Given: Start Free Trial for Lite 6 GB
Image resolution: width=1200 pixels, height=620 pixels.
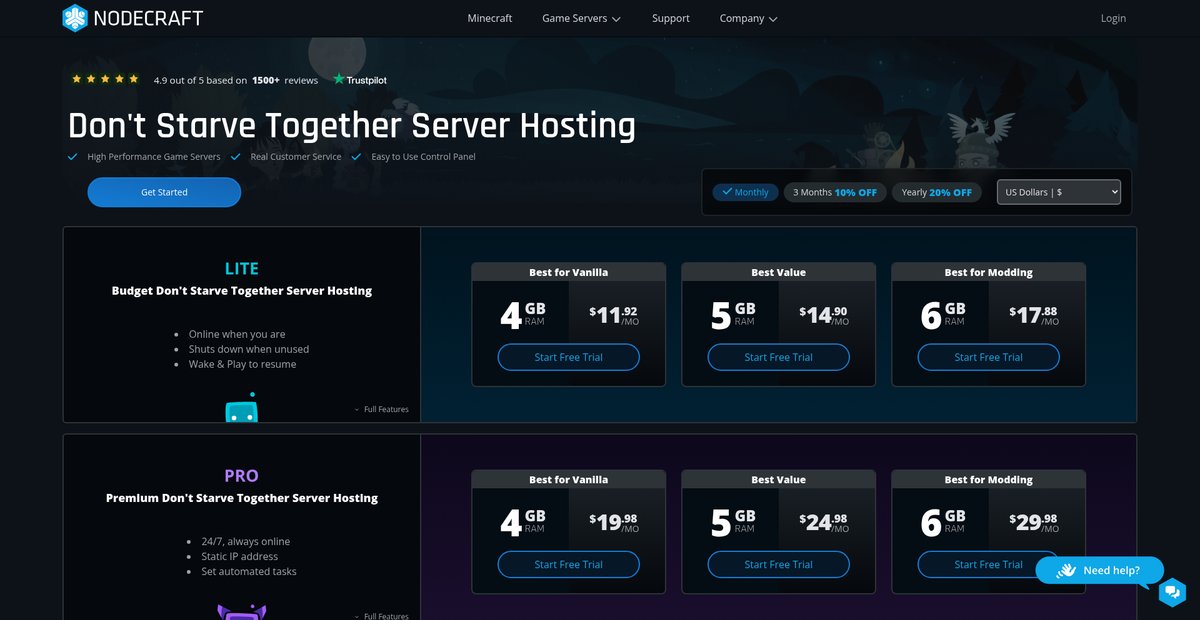Looking at the screenshot, I should [x=989, y=357].
